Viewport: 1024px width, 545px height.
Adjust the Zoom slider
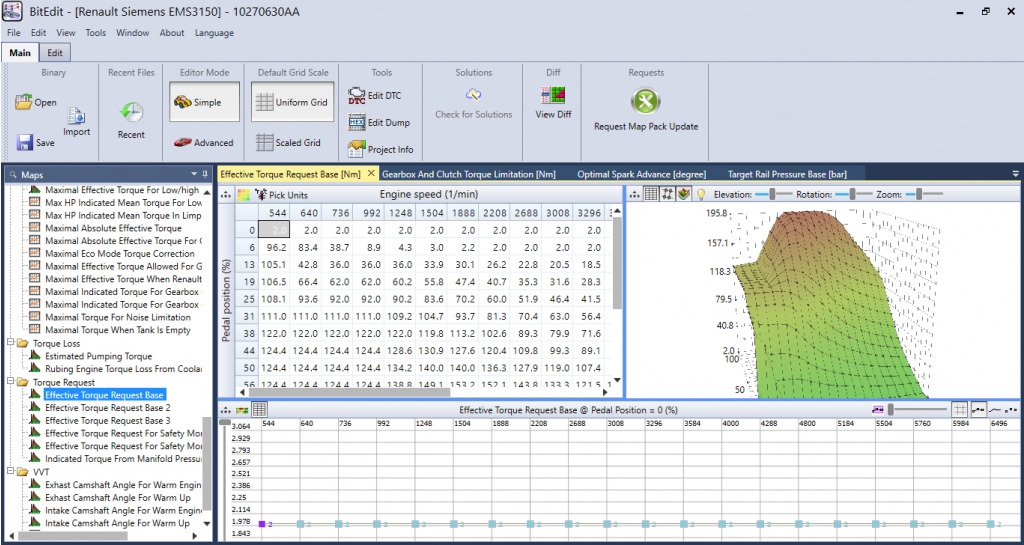pos(923,195)
